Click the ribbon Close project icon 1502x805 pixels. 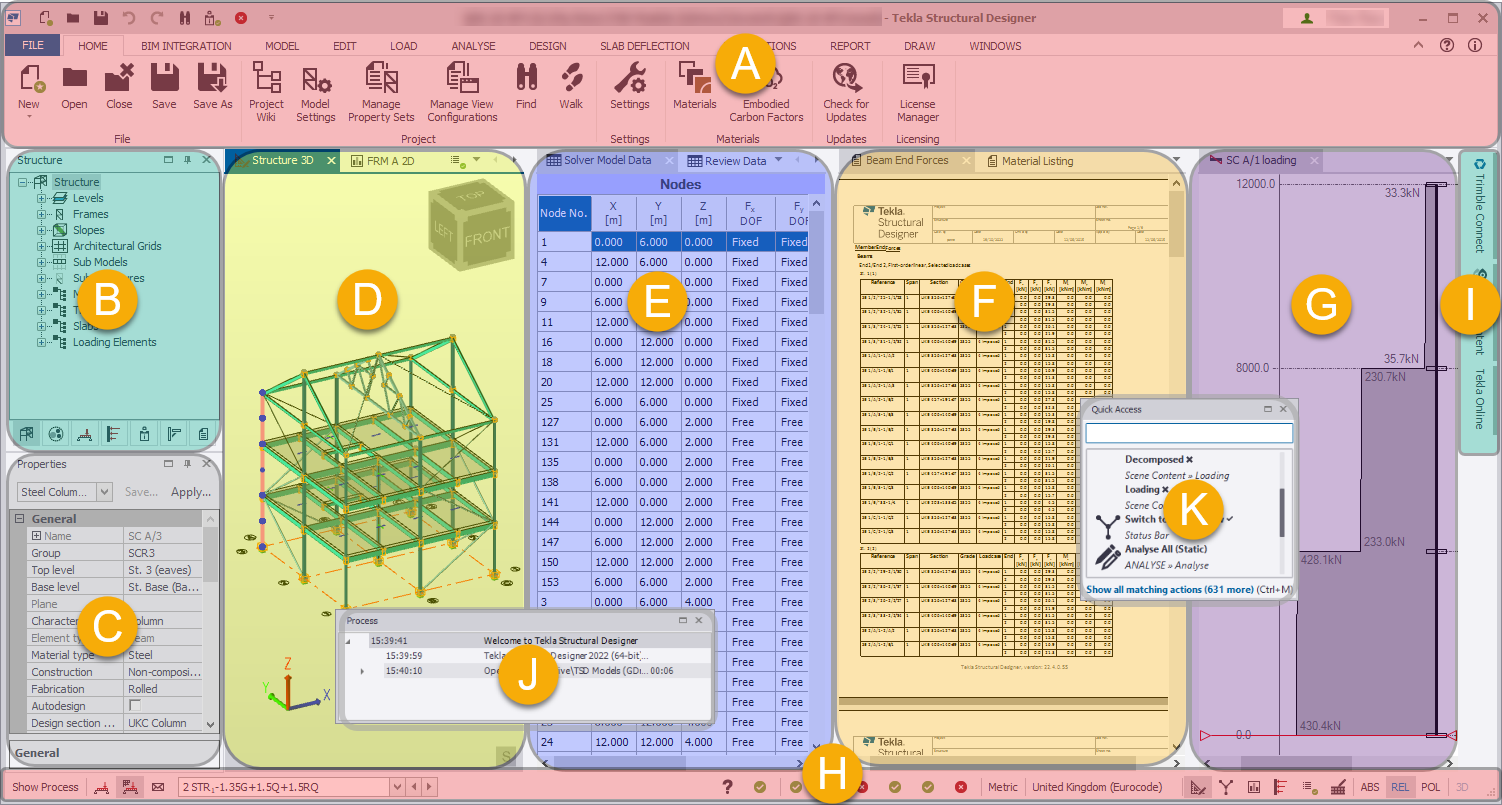pos(119,78)
